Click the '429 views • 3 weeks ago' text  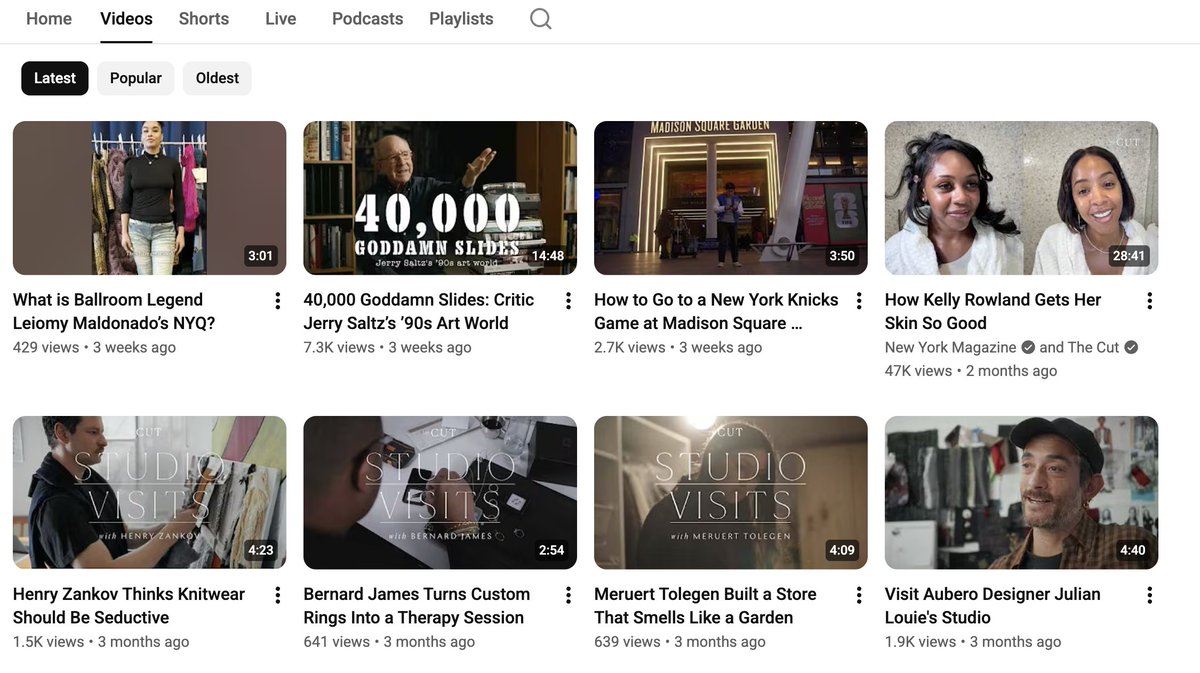coord(94,348)
